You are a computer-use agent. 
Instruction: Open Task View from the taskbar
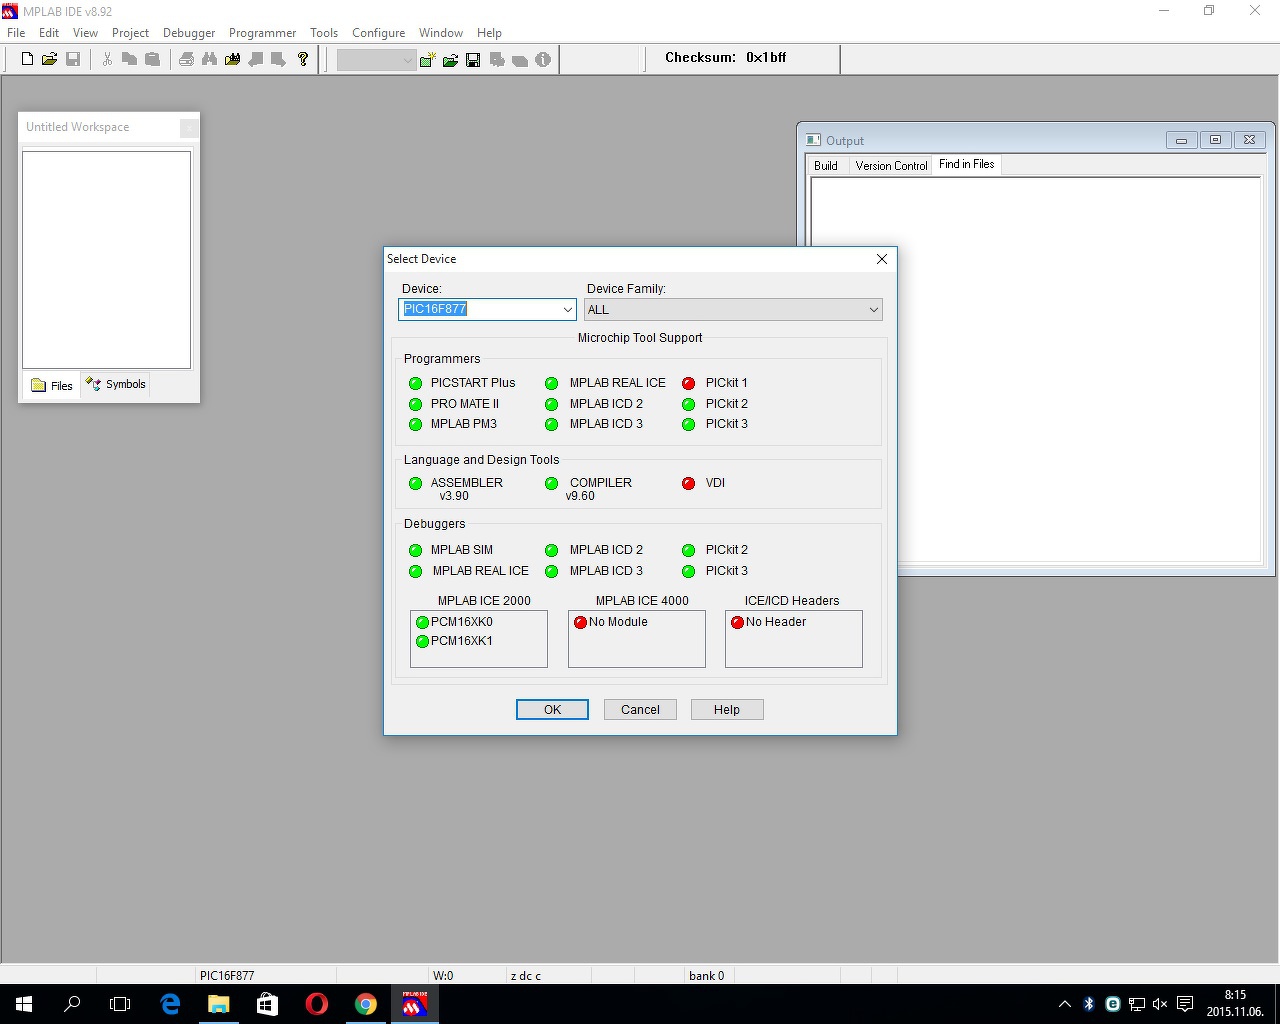click(x=120, y=1004)
